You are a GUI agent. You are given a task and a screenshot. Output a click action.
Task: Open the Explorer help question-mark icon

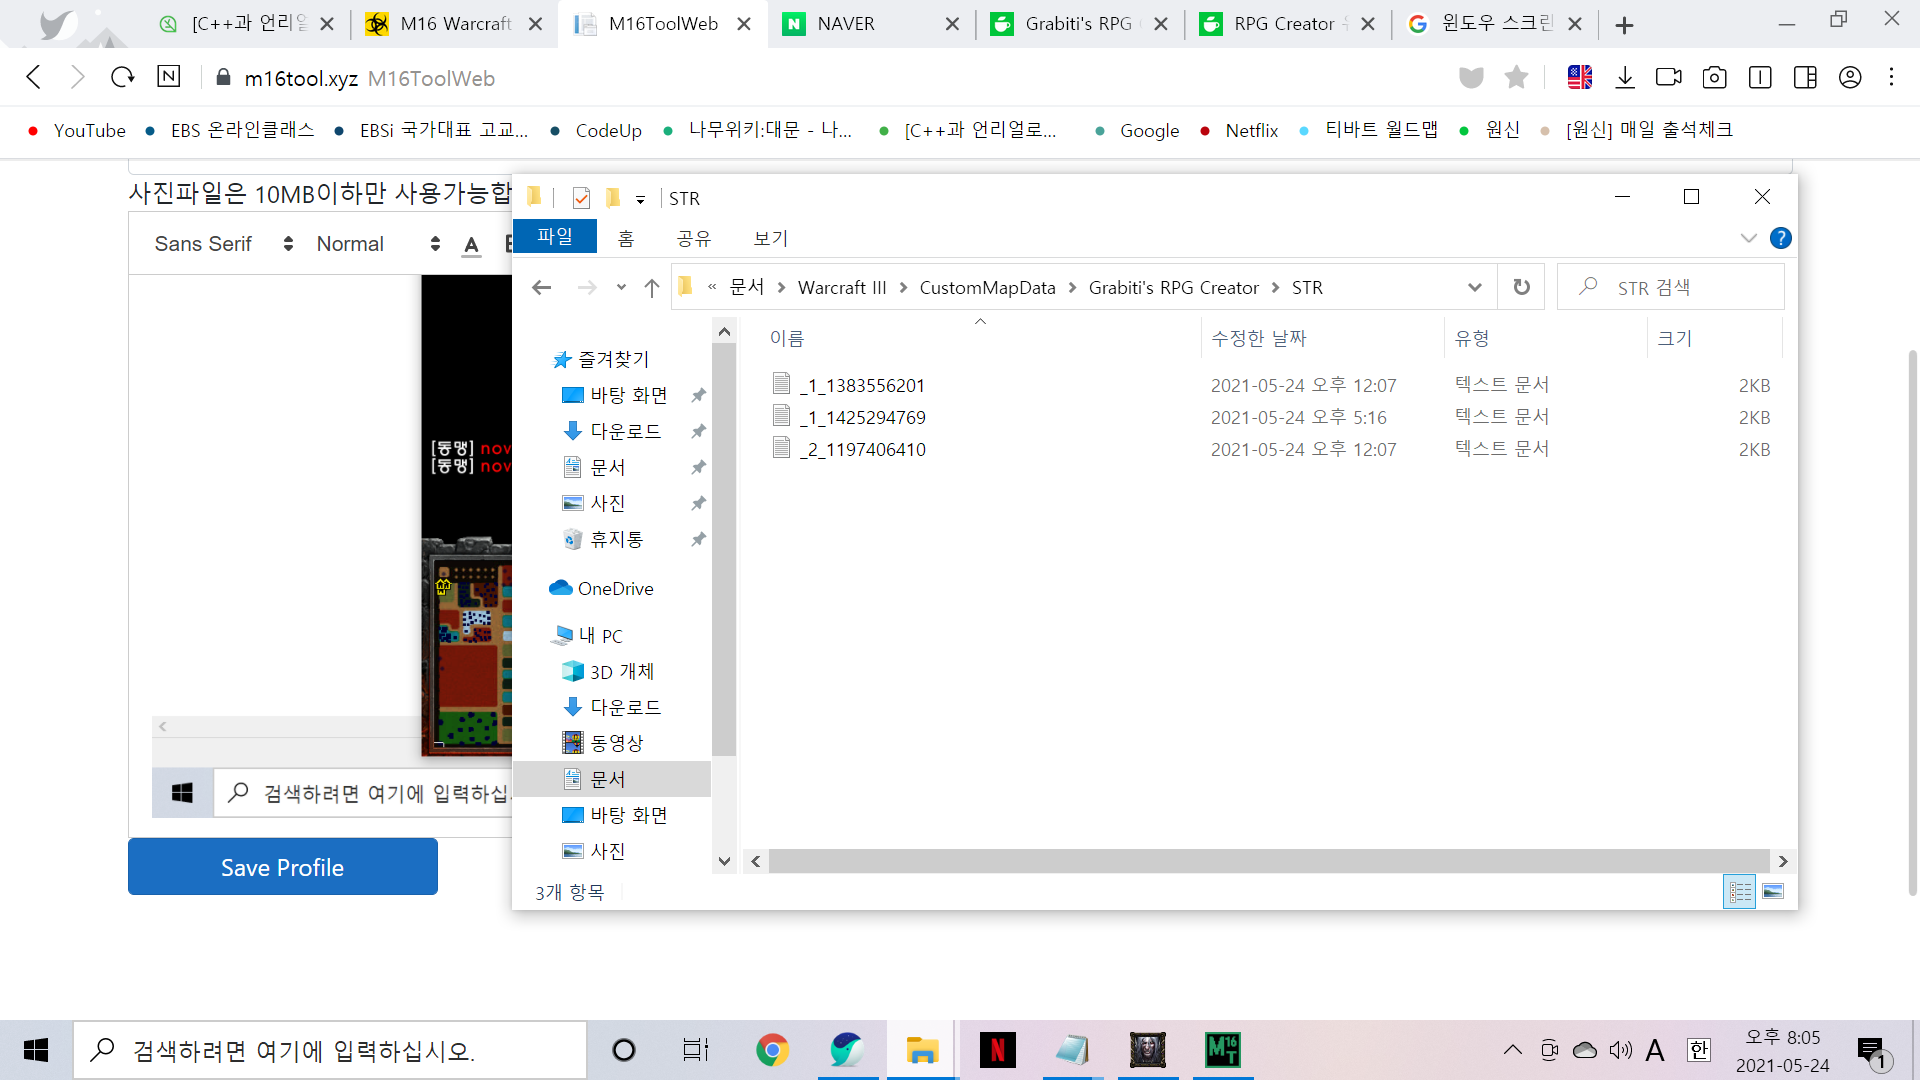click(x=1780, y=238)
